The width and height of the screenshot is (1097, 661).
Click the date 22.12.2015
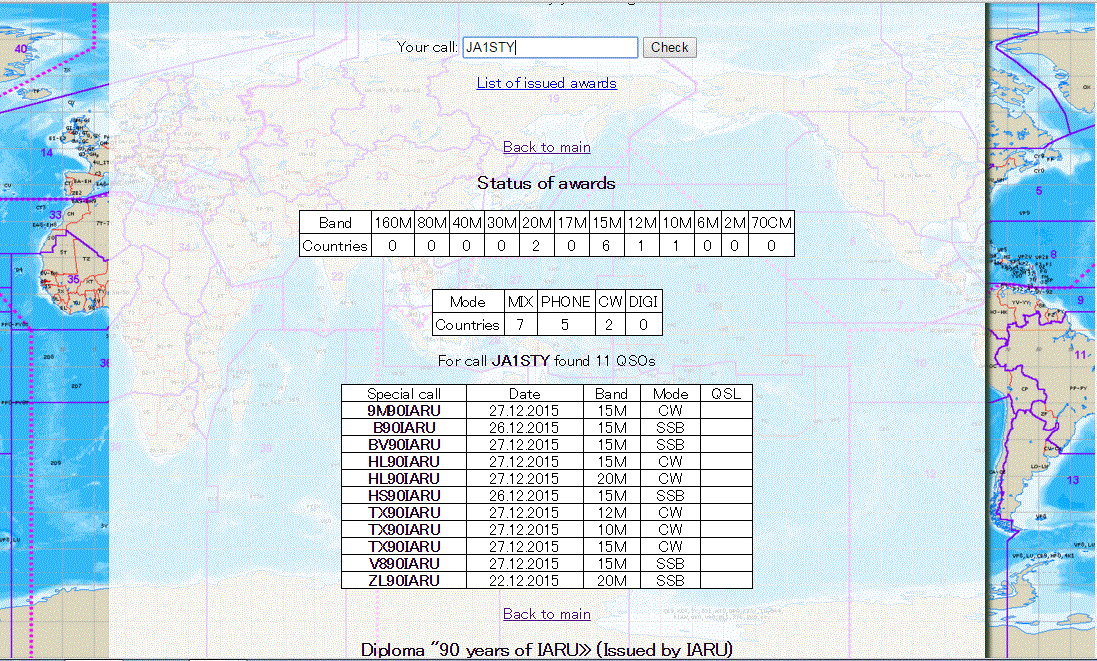525,581
